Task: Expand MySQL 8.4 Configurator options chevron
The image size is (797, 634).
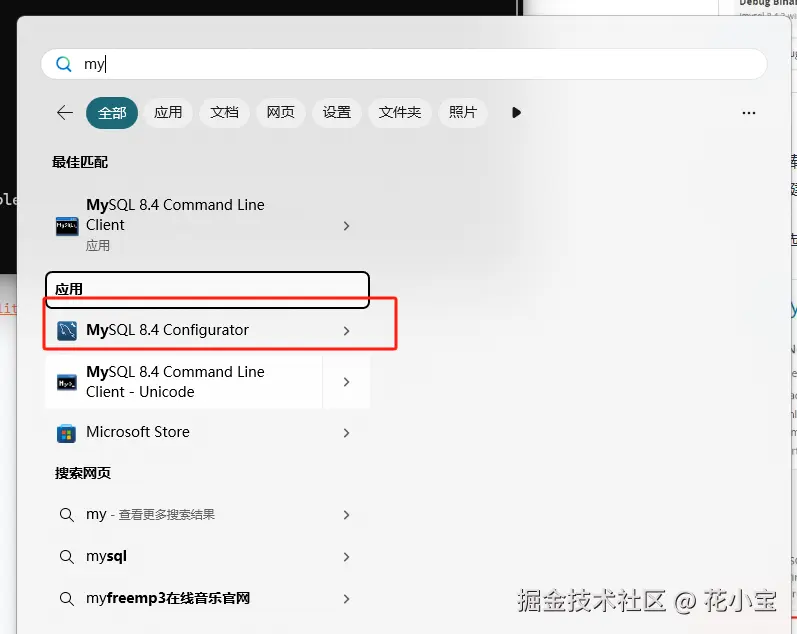Action: (x=346, y=331)
